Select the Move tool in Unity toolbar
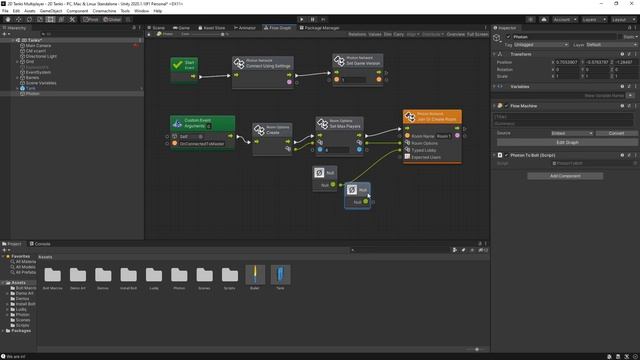The height and width of the screenshot is (360, 640). click(18, 20)
